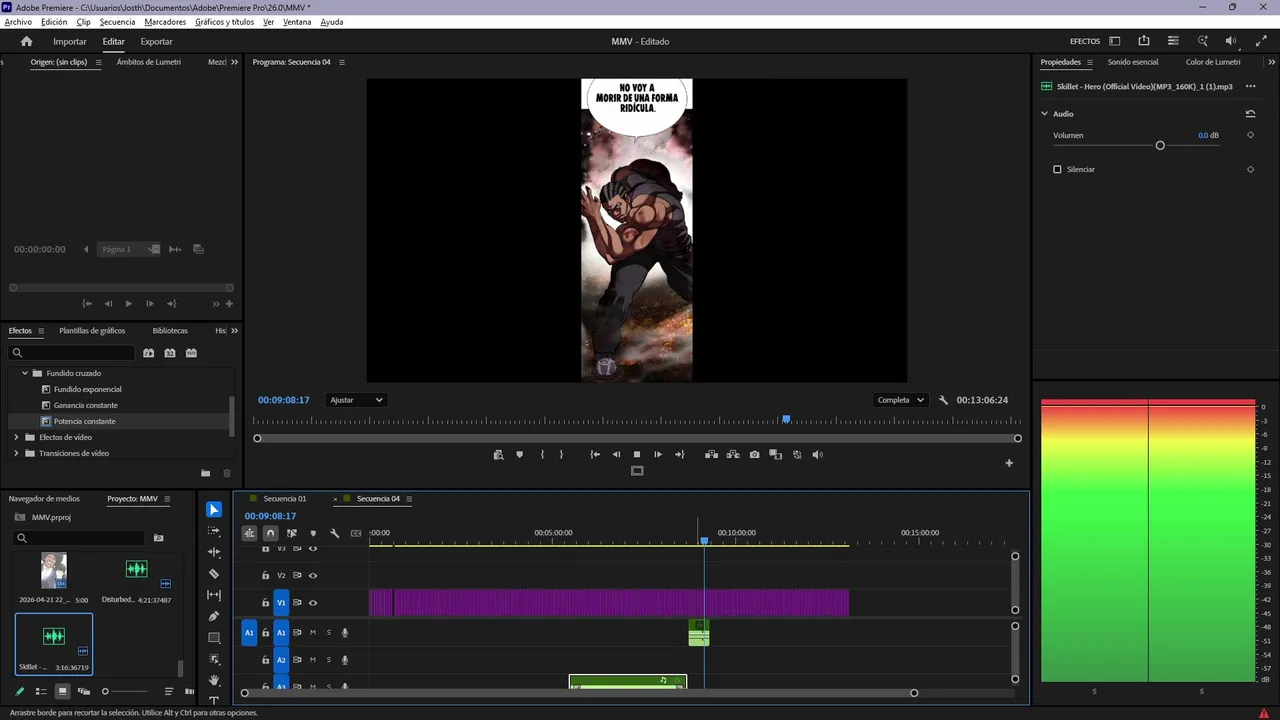This screenshot has width=1280, height=720.
Task: Select the Hand tool
Action: click(214, 680)
